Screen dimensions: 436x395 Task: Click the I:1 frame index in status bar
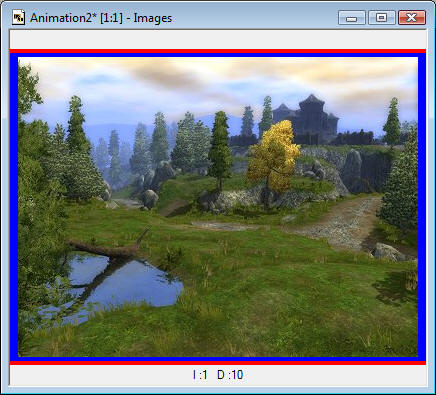point(200,375)
